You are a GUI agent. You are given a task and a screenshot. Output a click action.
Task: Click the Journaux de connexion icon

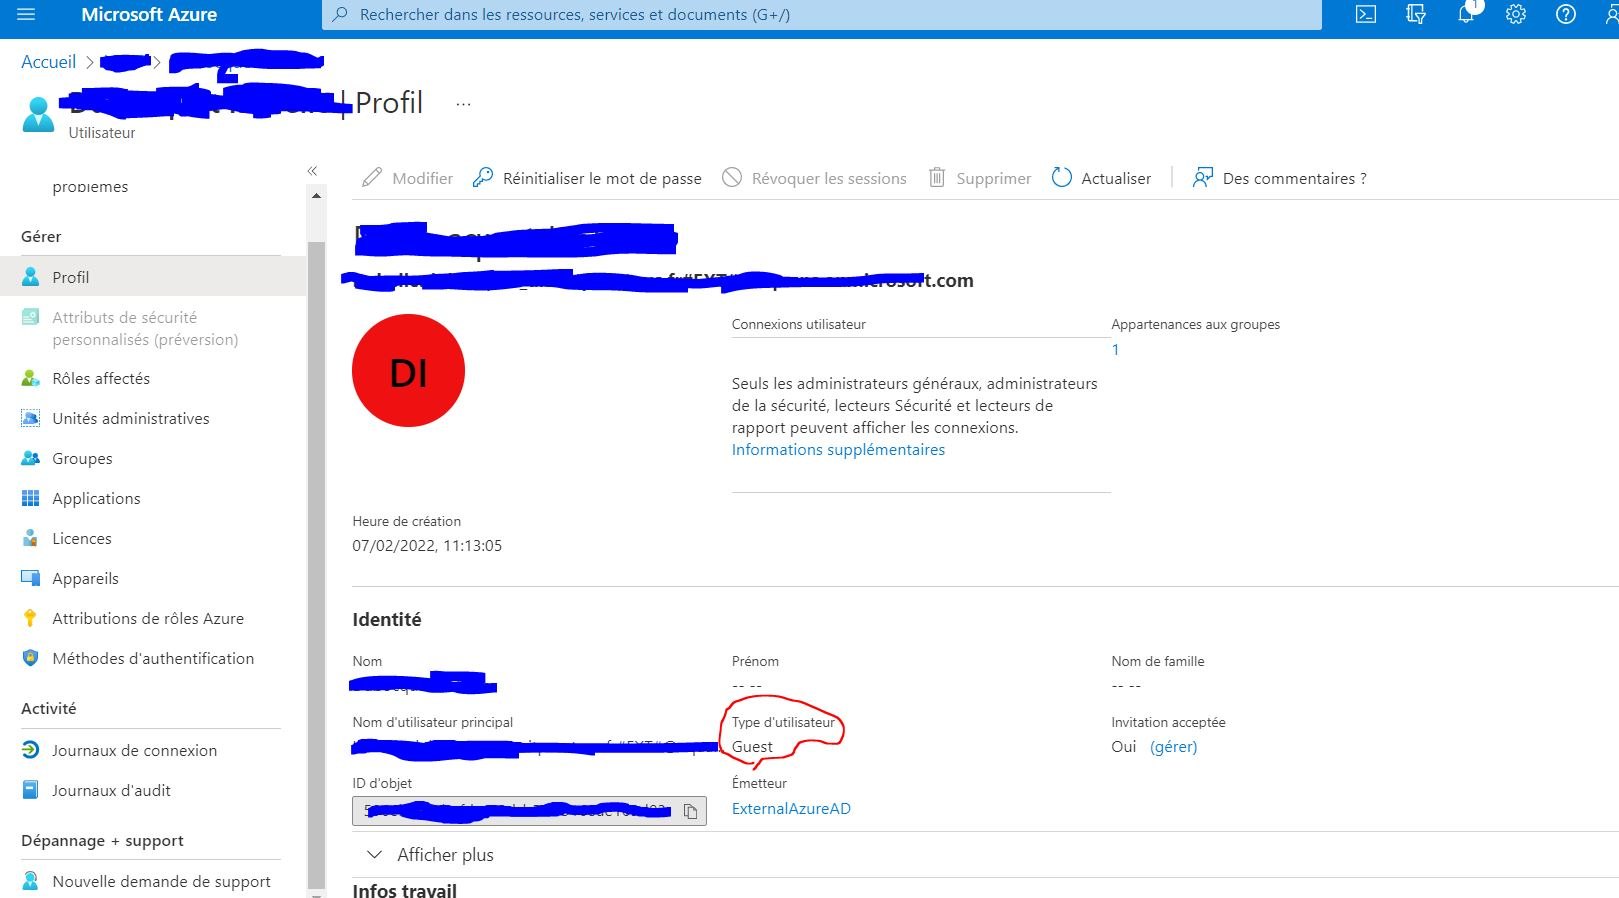point(31,750)
